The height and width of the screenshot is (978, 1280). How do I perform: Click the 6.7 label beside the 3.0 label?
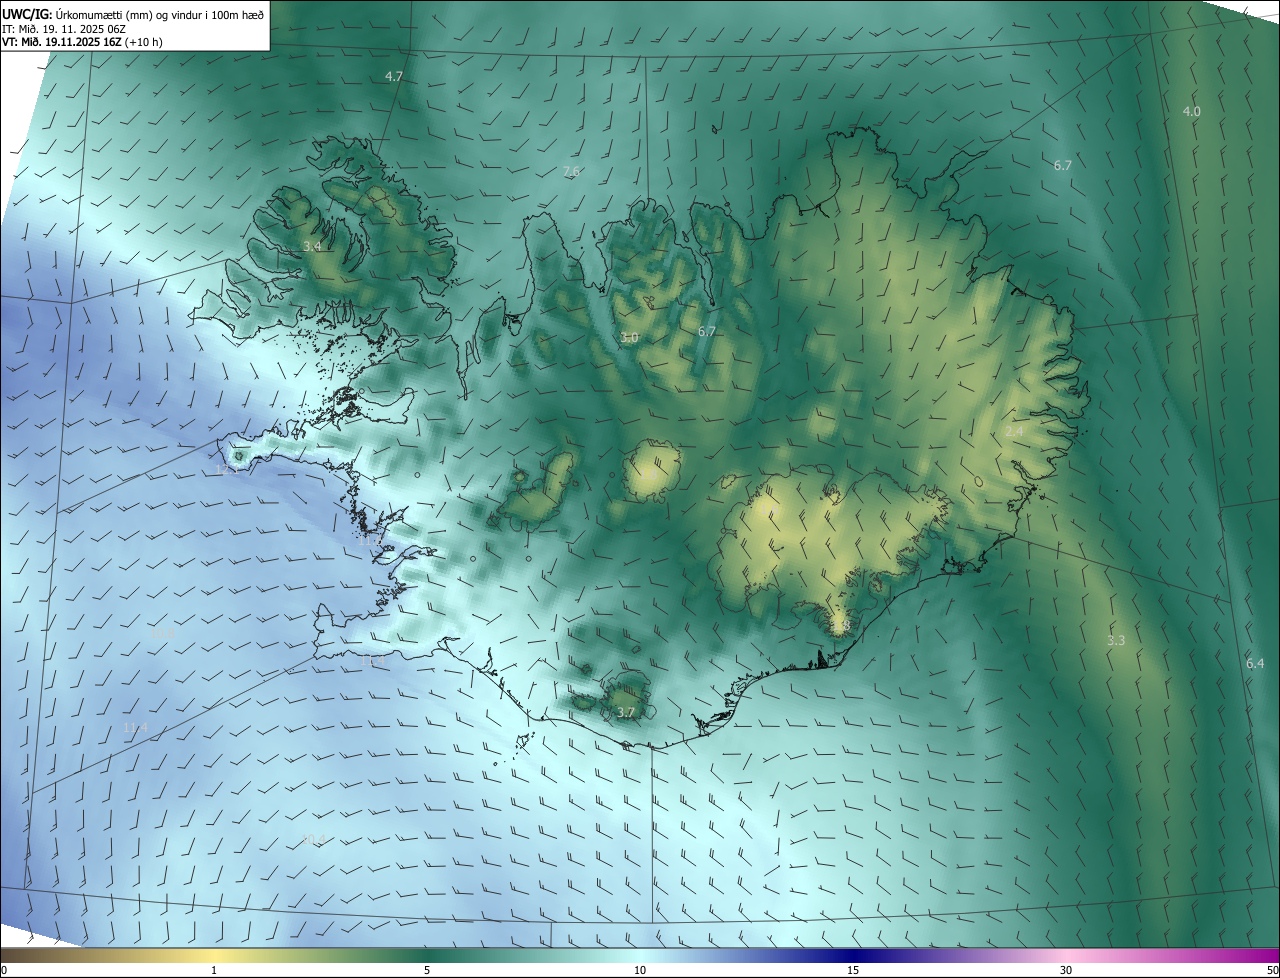[707, 331]
